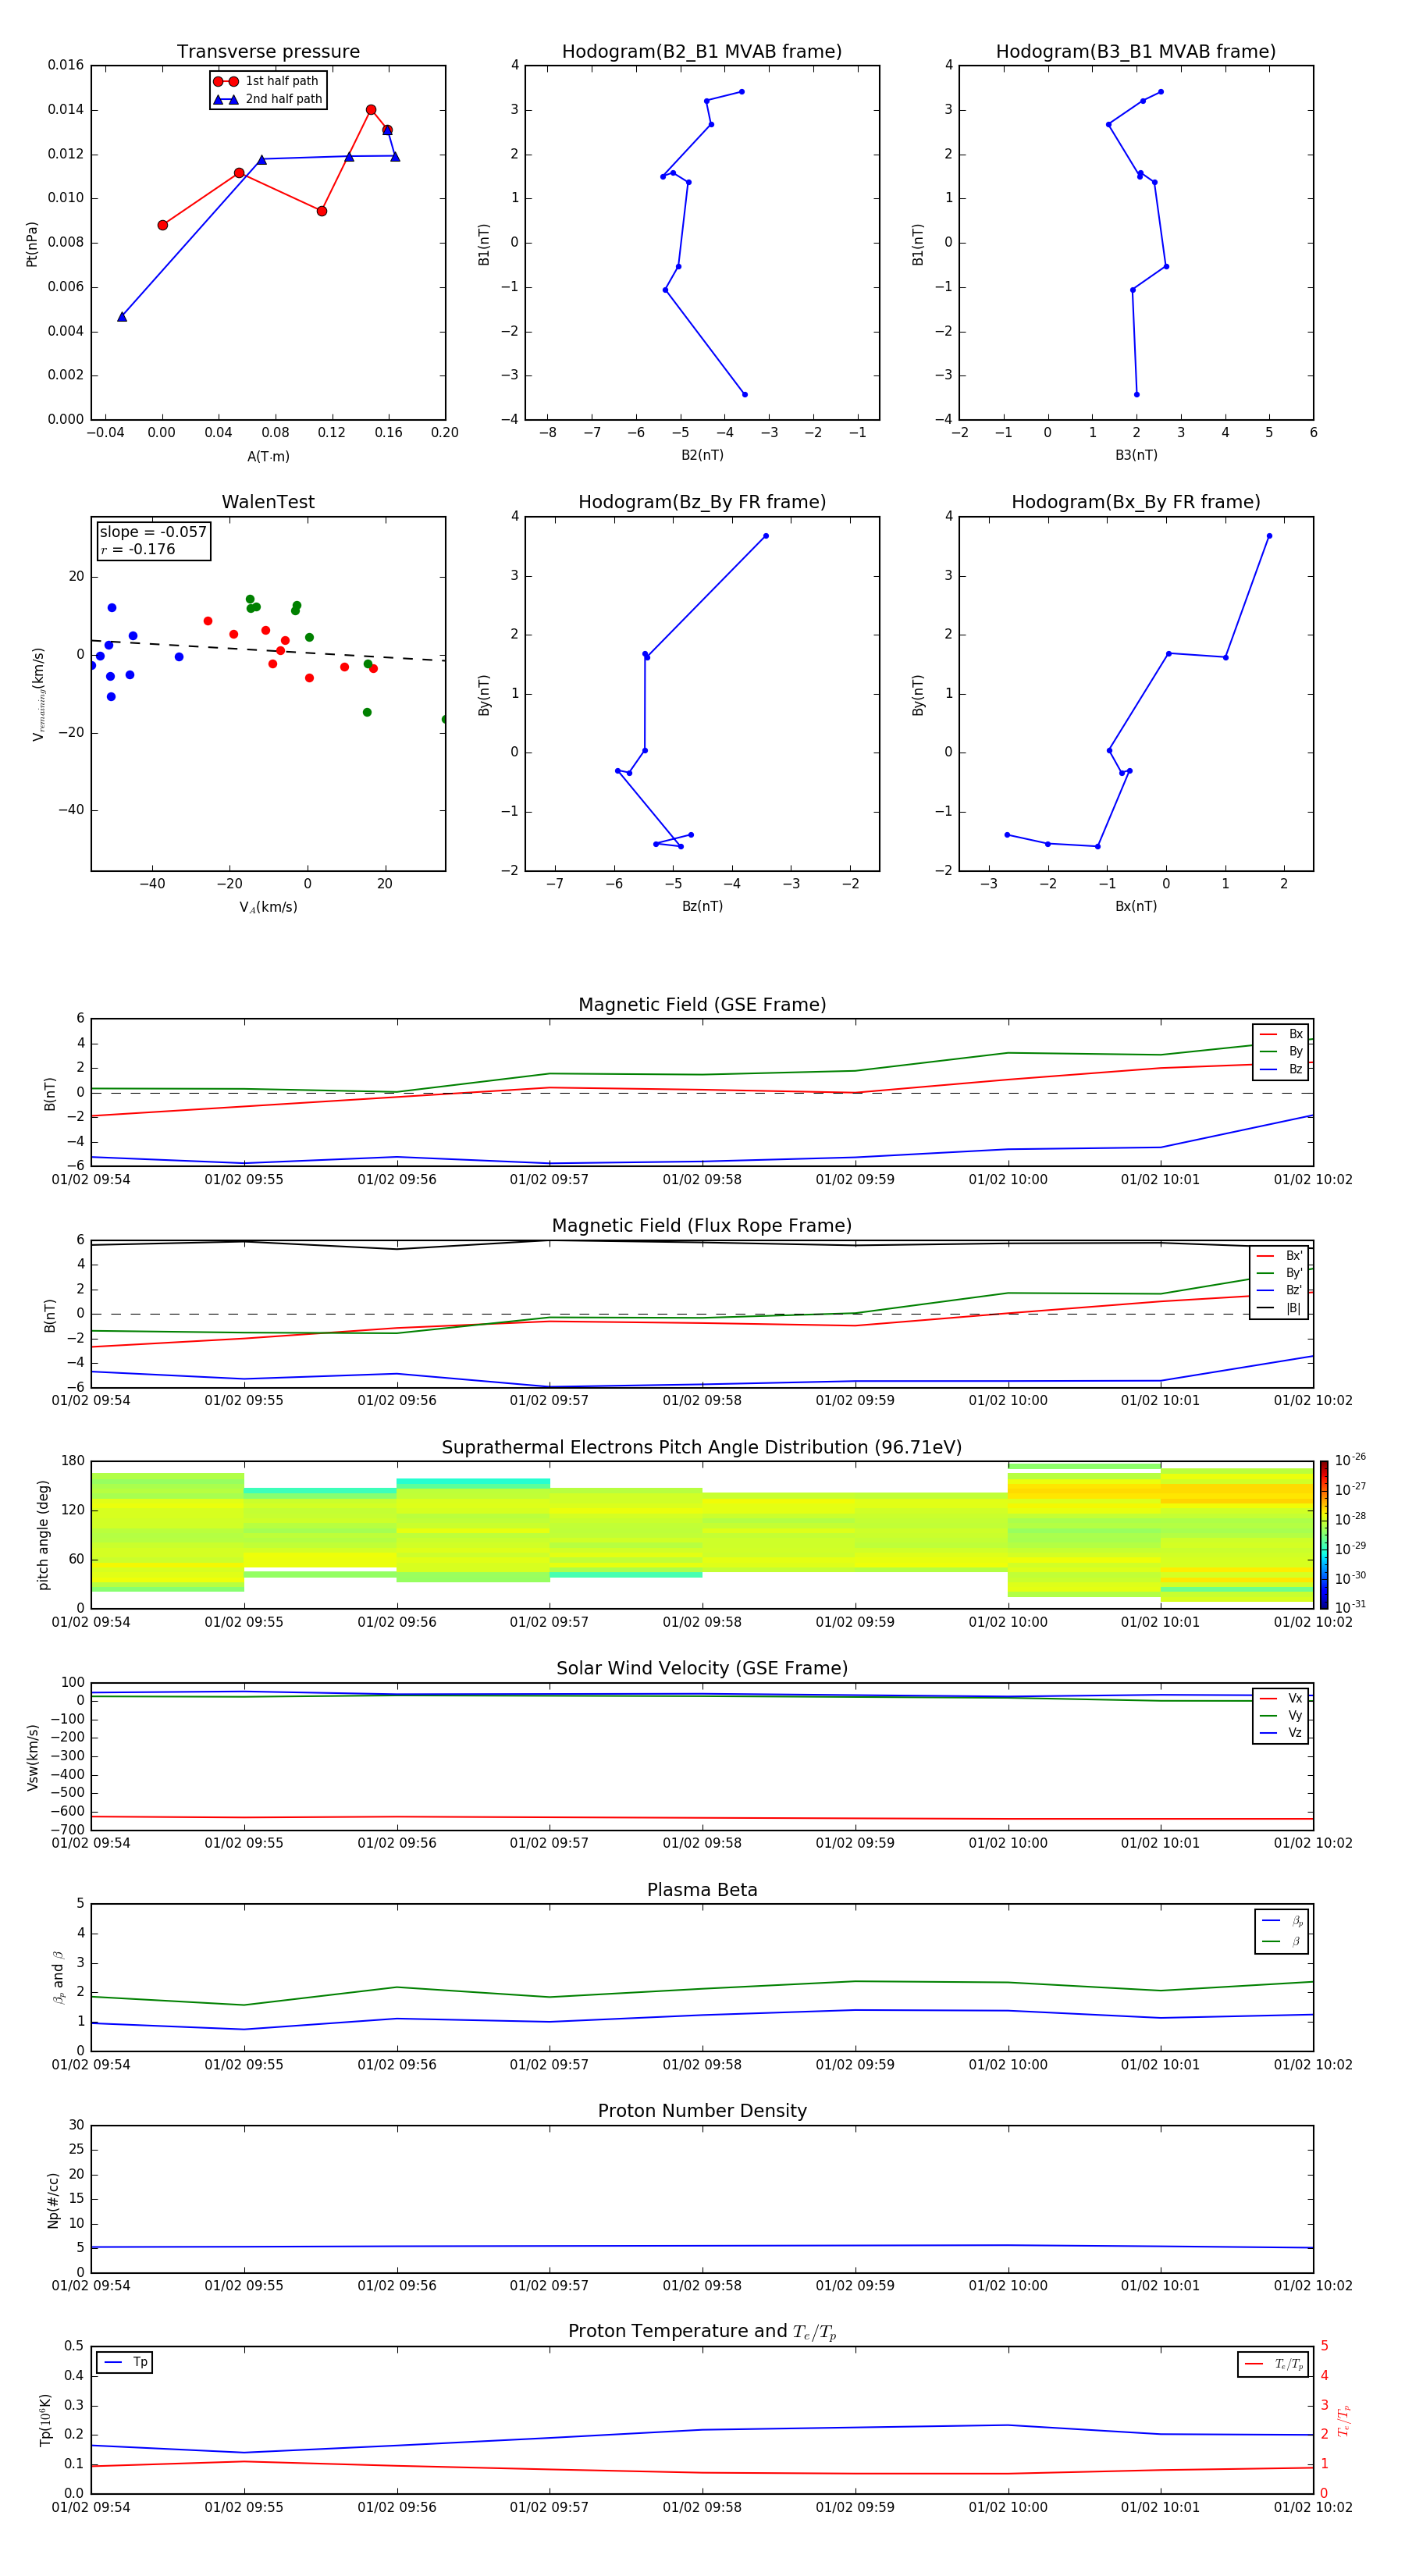Click the Te/Tp legend box in the temperature plot
Screen dimensions: 1405x2576
click(x=1273, y=2364)
